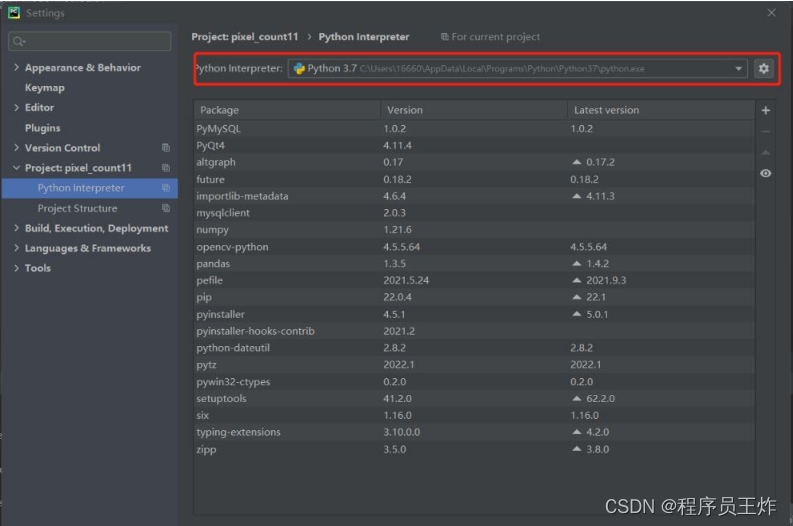Sort by Latest version column header

660,110
